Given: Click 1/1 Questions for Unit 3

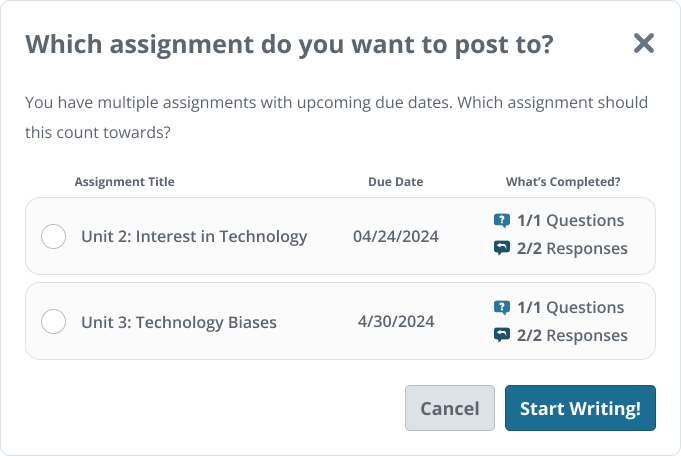Looking at the screenshot, I should tap(570, 307).
